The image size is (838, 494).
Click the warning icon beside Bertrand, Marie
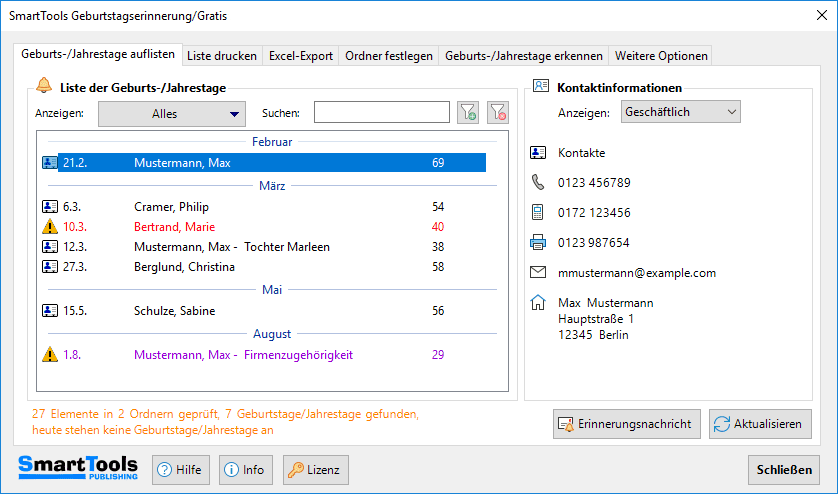coord(50,227)
